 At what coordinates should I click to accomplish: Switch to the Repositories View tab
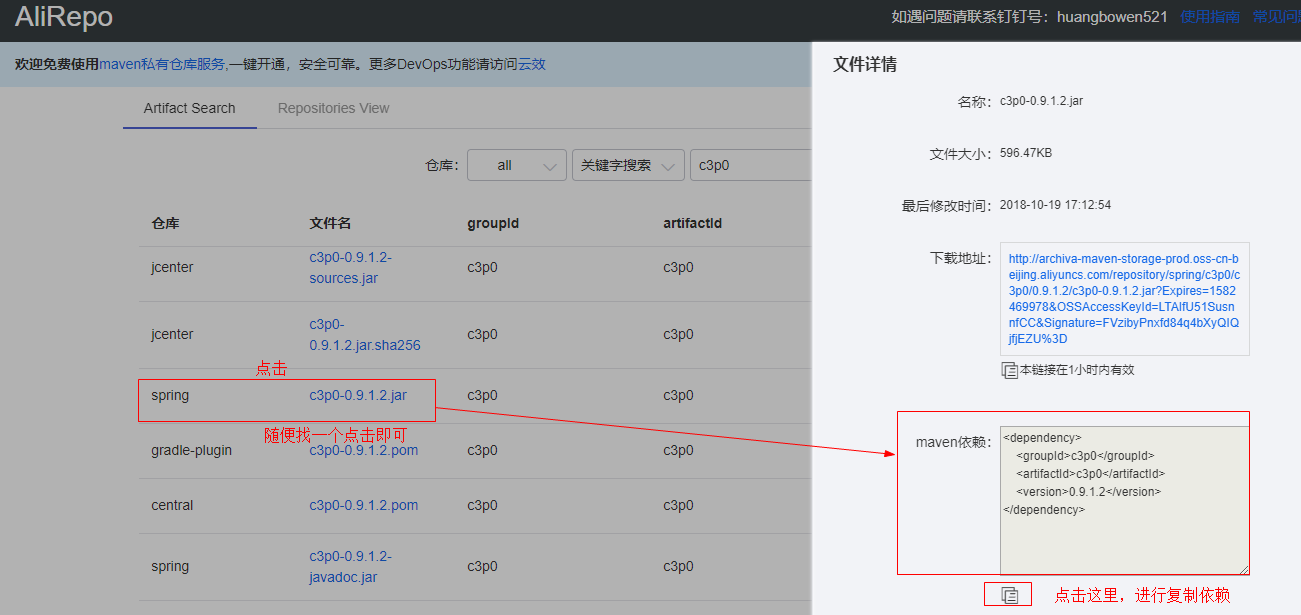point(334,108)
